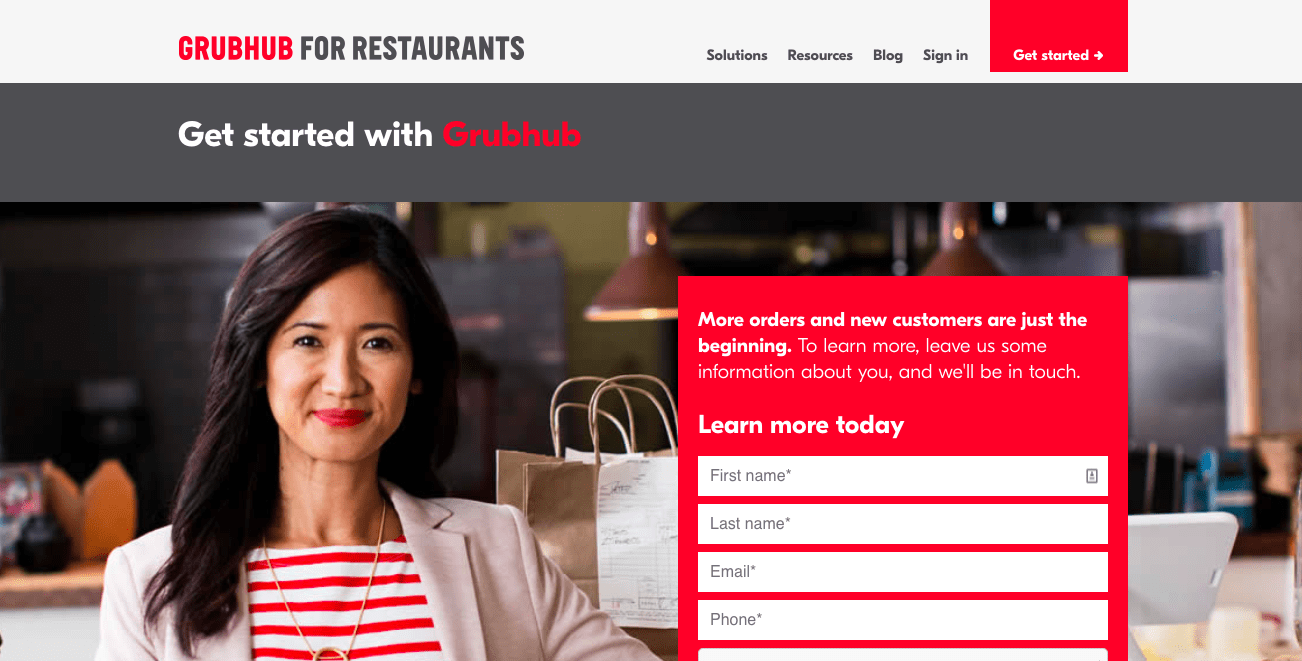Click the Grubhub for Restaurants logo
Viewport: 1302px width, 661px height.
pyautogui.click(x=351, y=48)
